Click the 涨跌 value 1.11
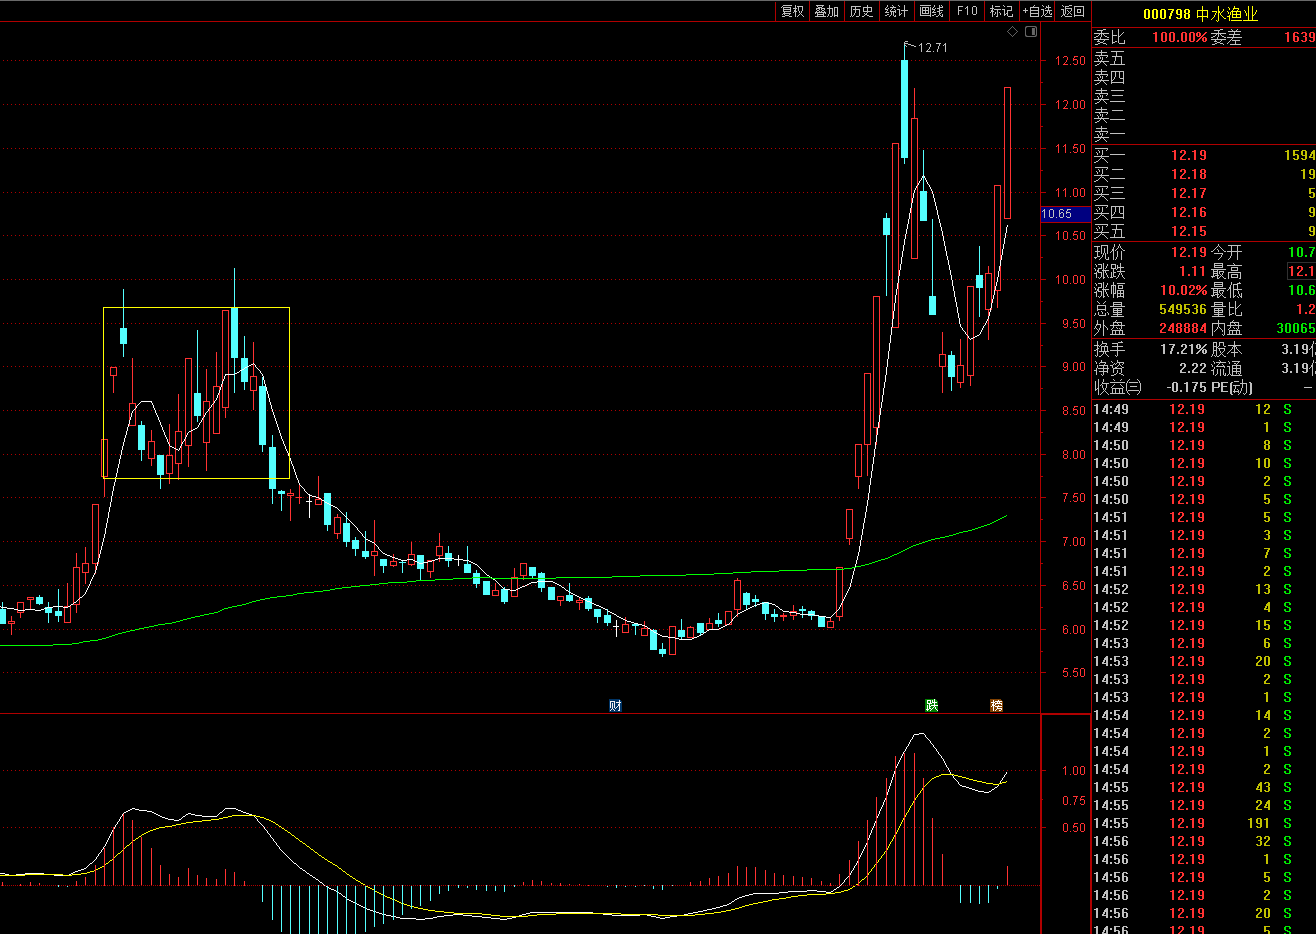Viewport: 1316px width, 934px height. coord(1192,271)
